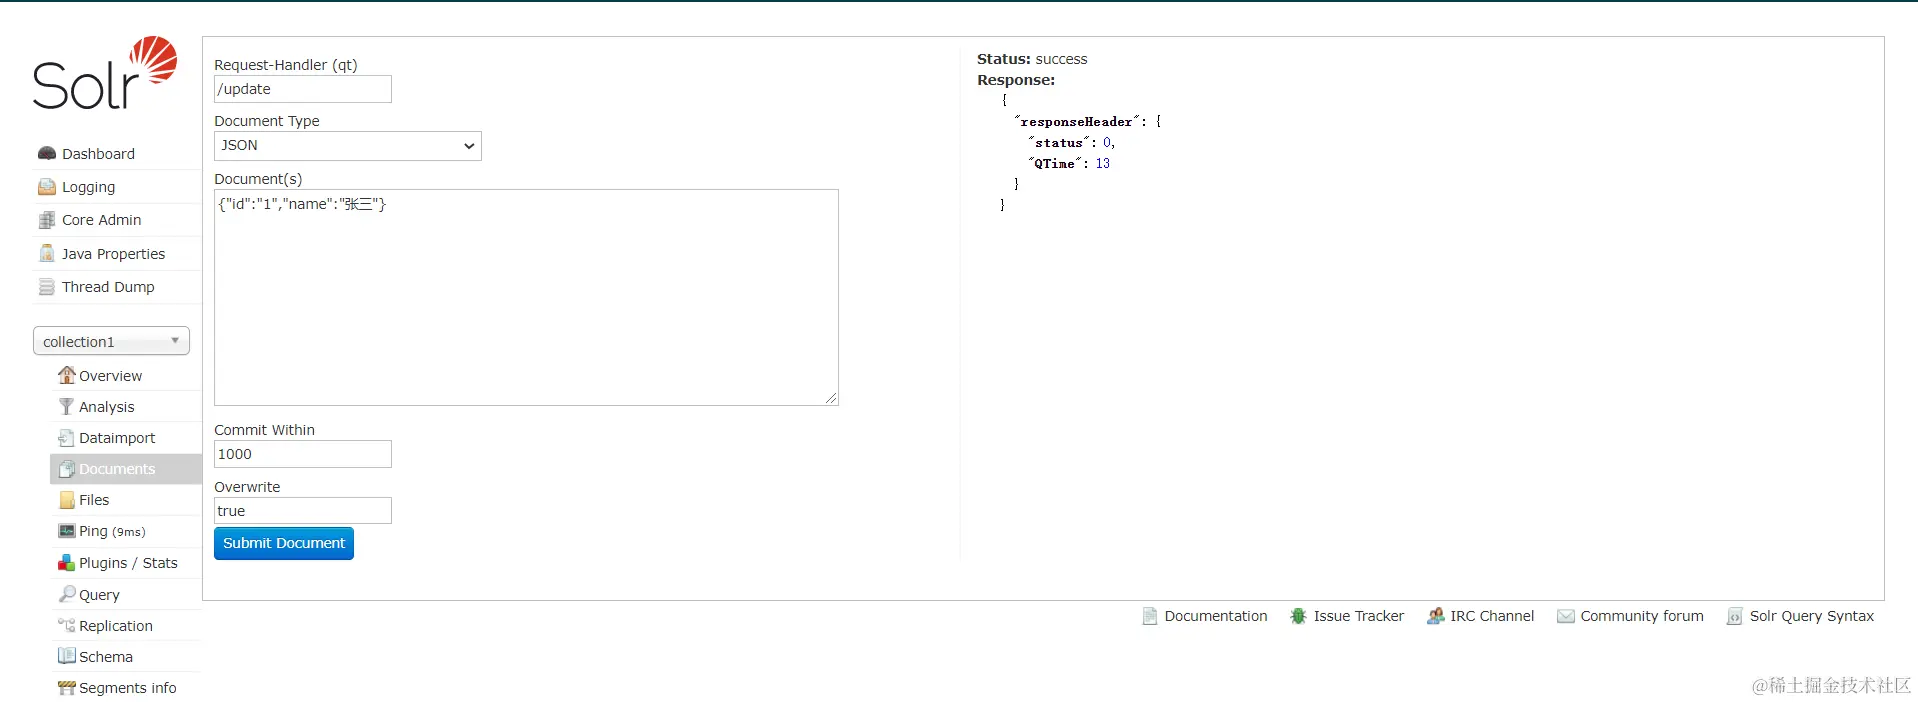Go to the Logging page

[88, 187]
